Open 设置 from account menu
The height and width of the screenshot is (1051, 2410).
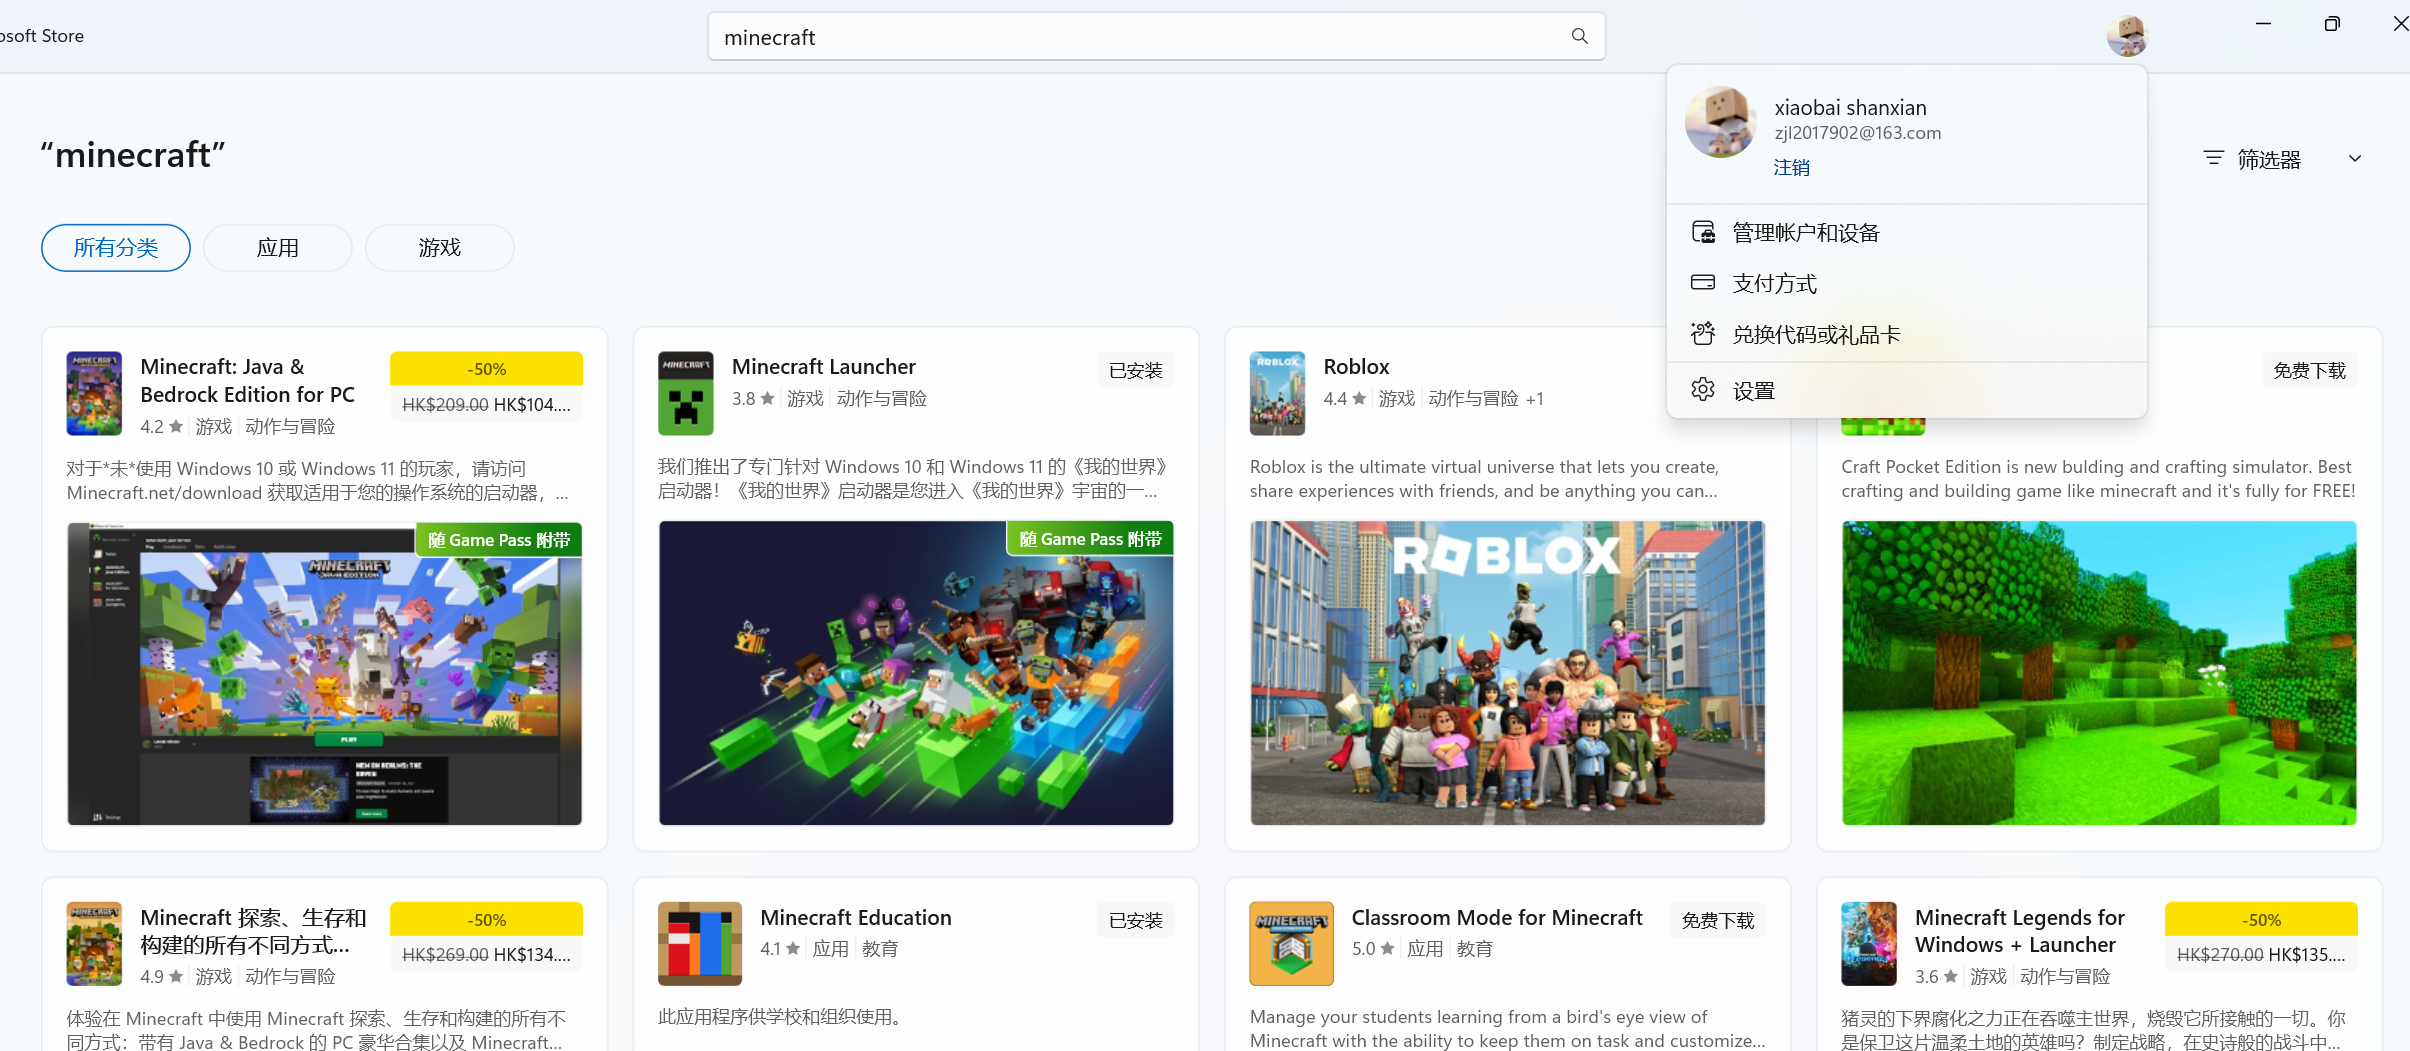coord(1907,390)
